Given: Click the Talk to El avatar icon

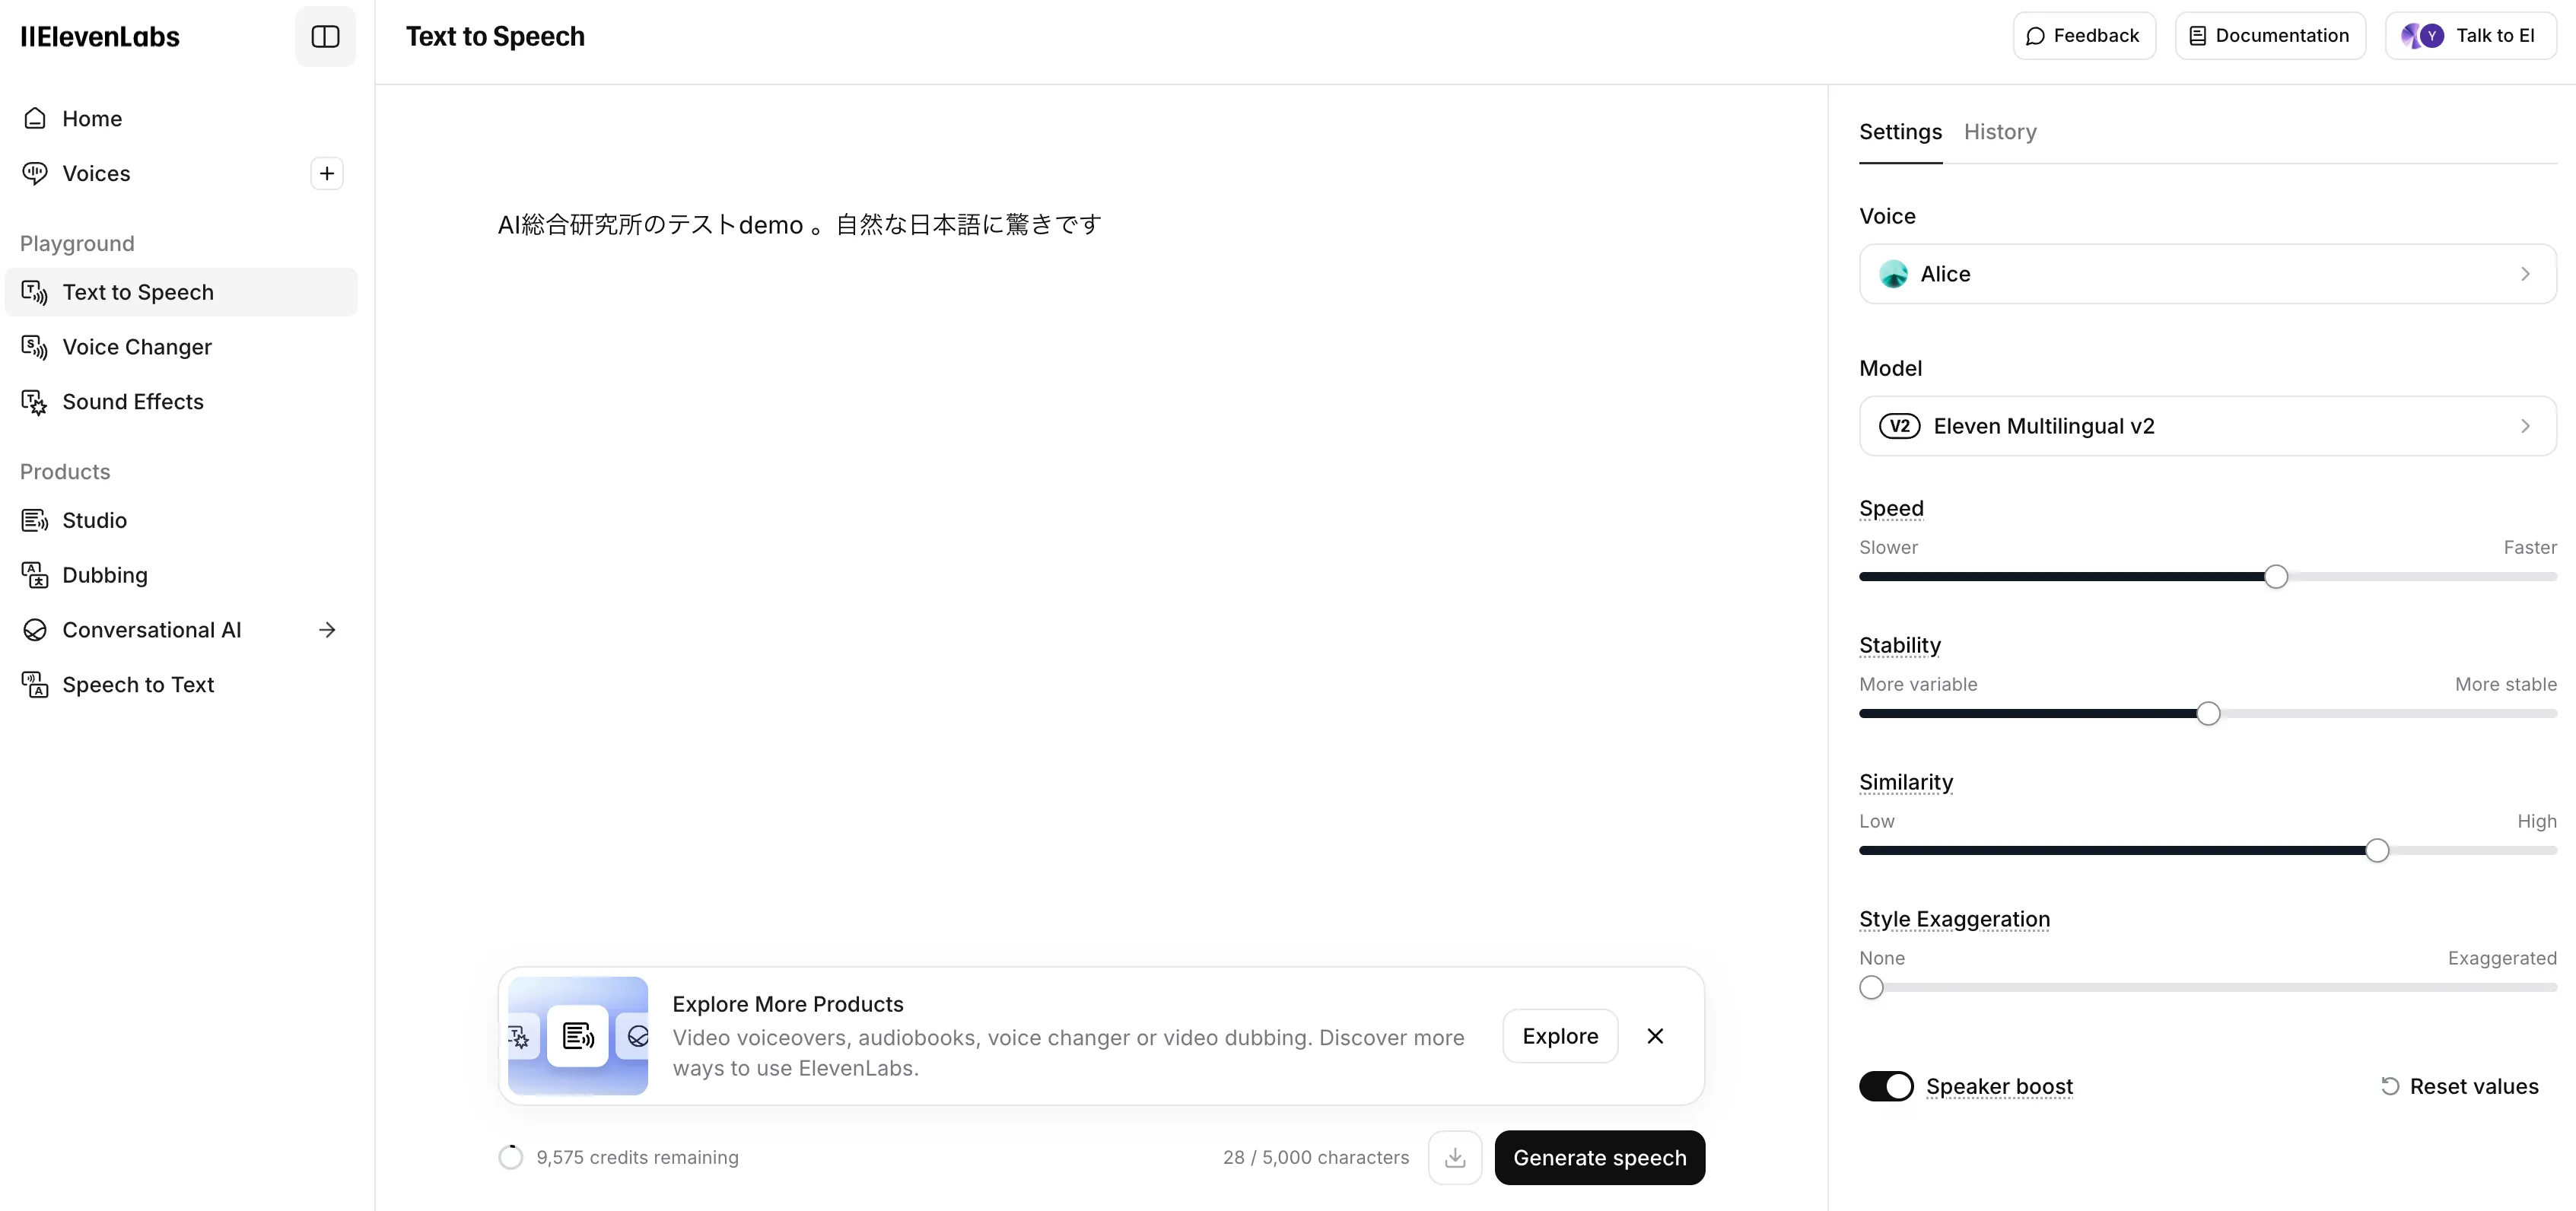Looking at the screenshot, I should (2422, 36).
